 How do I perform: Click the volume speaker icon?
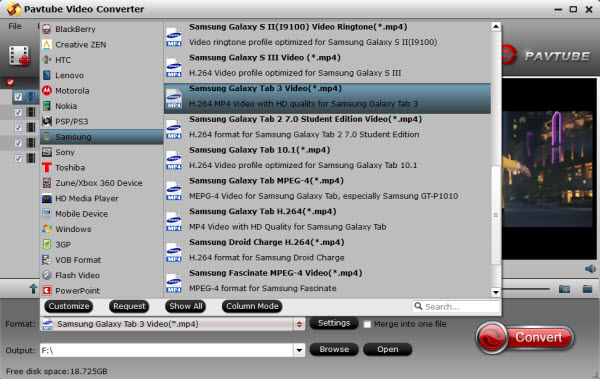[590, 269]
